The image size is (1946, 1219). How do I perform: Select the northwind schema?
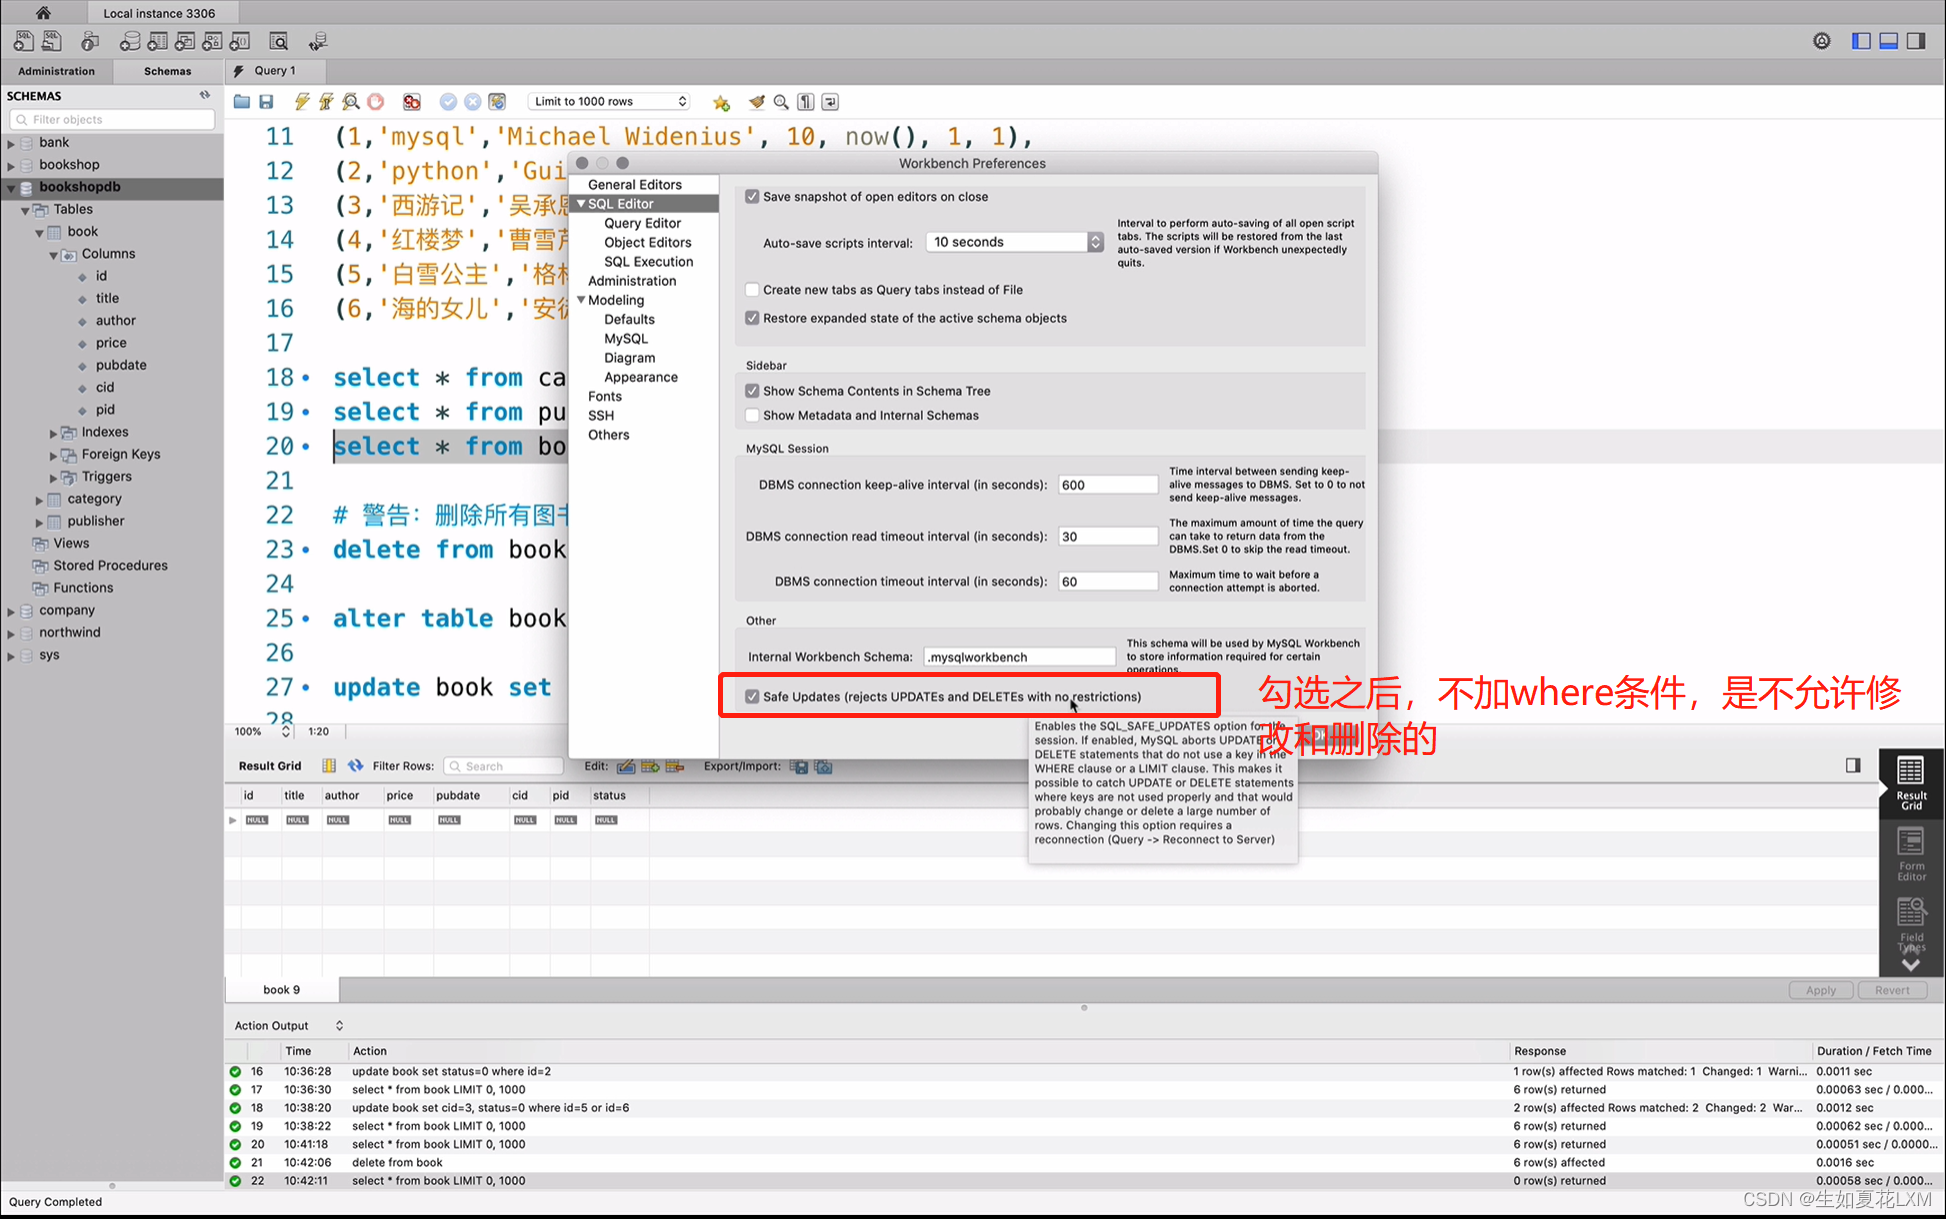[x=70, y=633]
